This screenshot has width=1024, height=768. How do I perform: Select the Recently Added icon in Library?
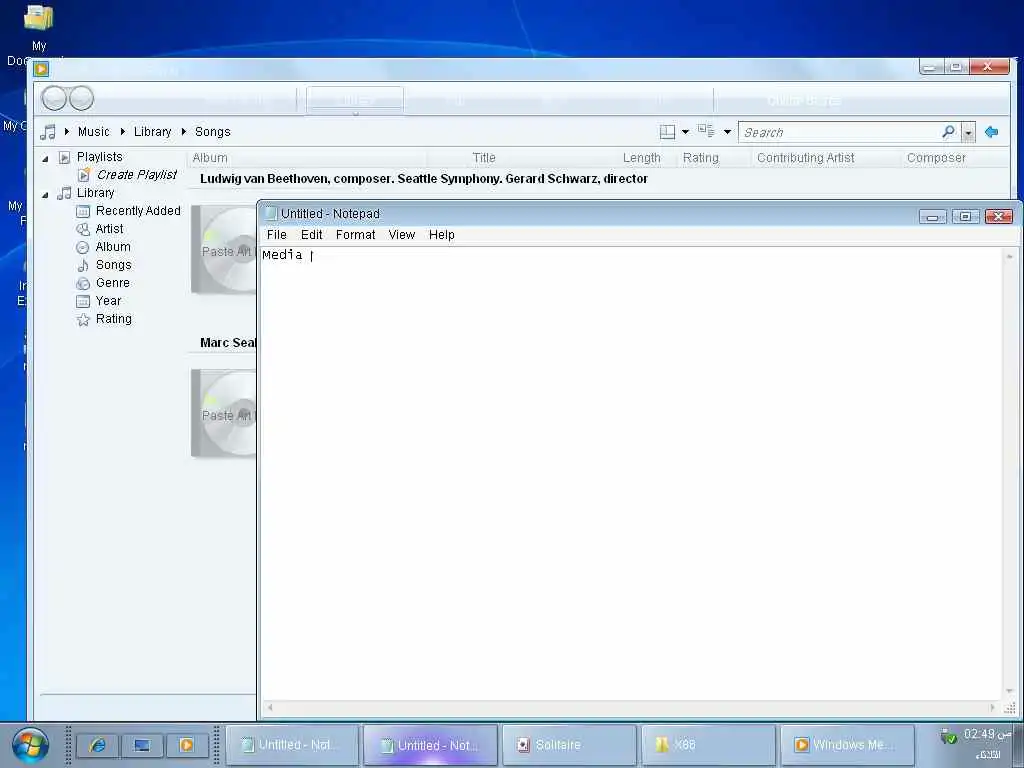tap(83, 211)
